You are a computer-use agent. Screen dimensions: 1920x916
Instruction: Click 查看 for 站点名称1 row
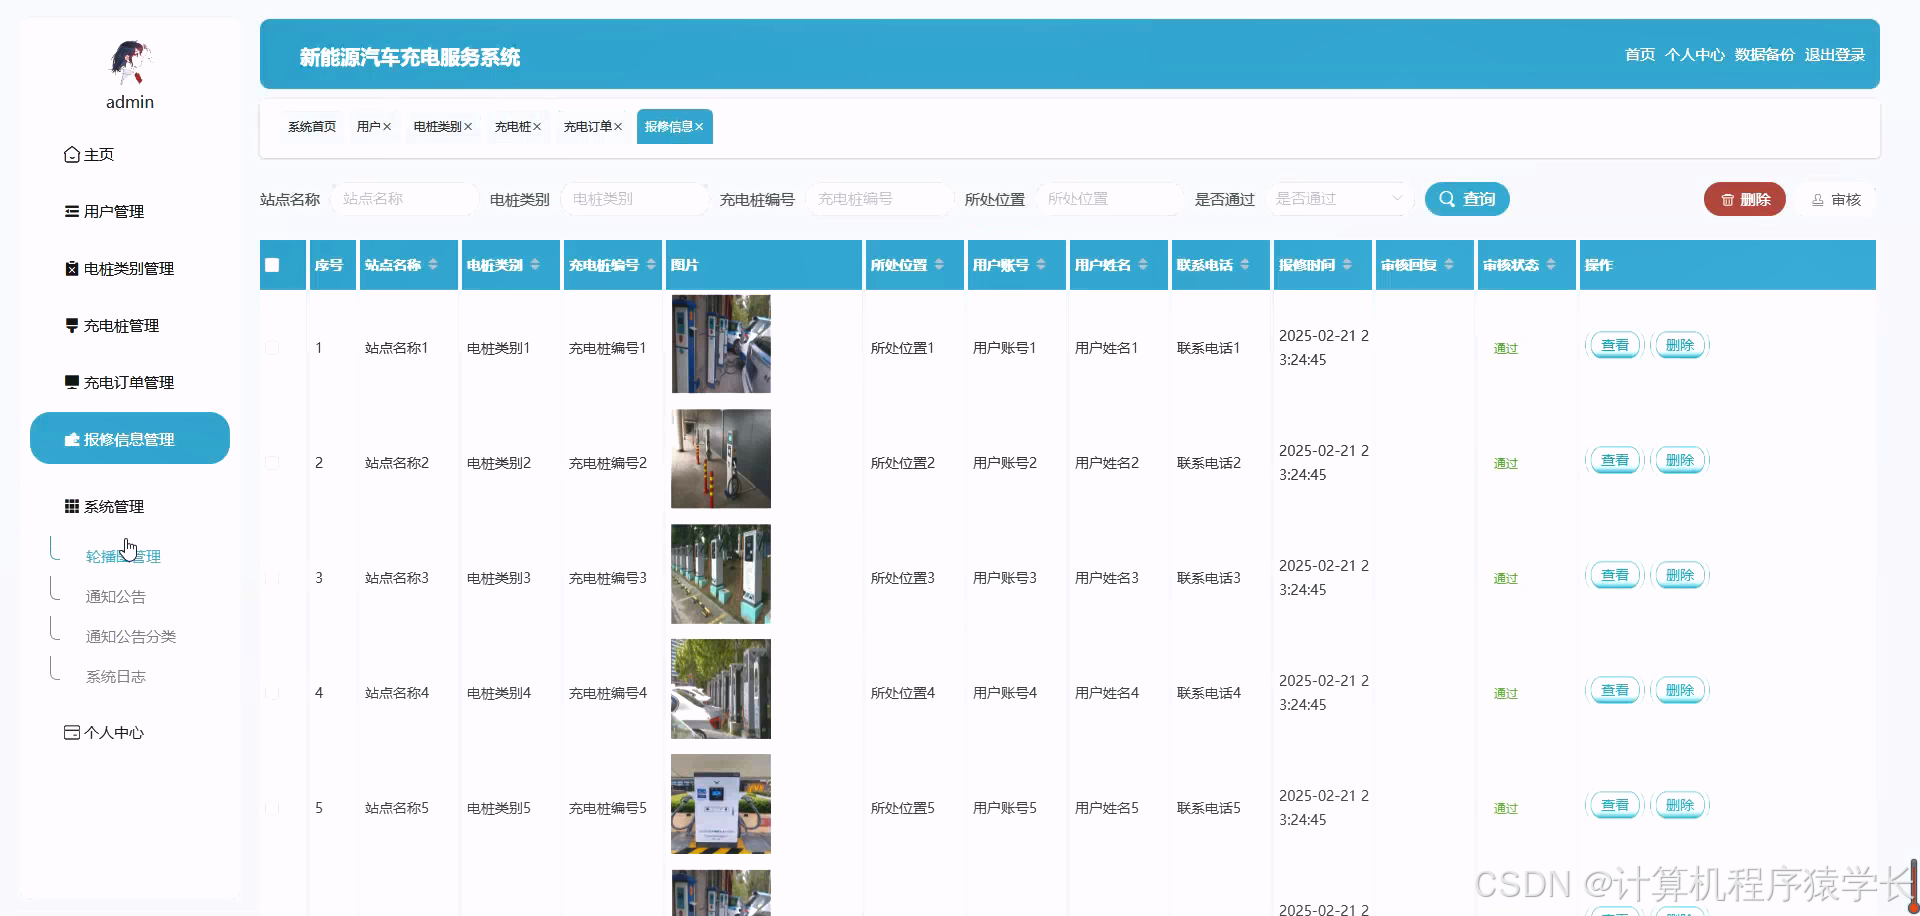1615,345
